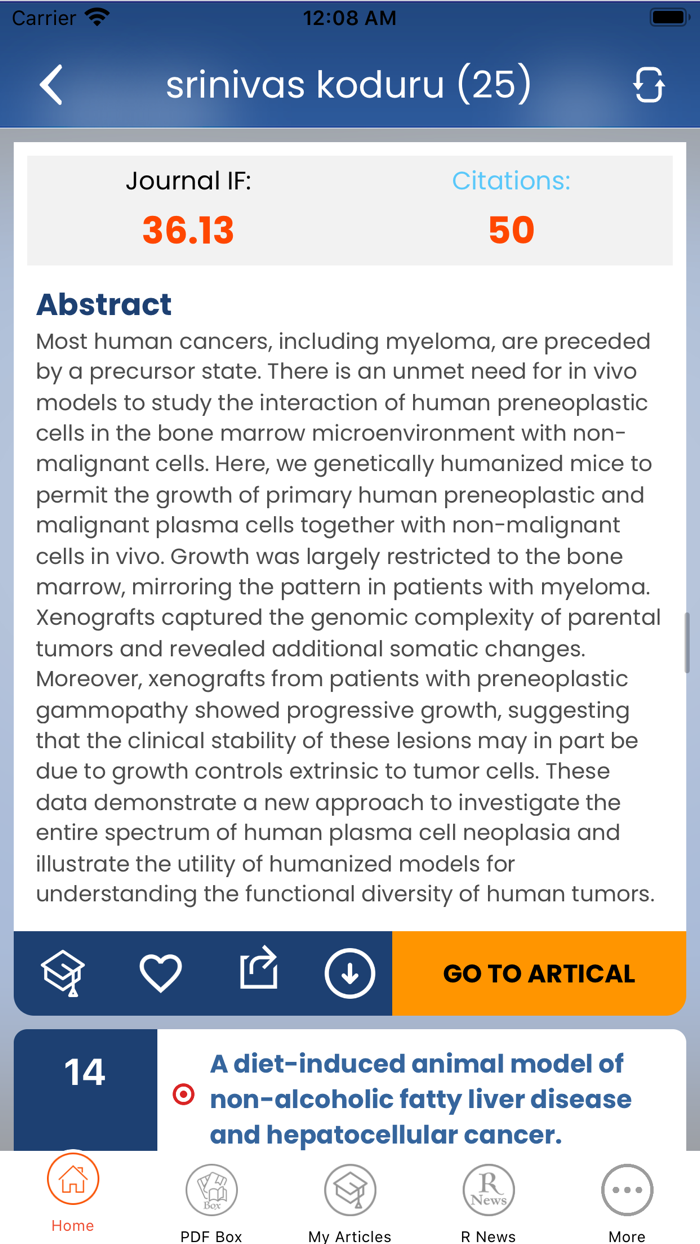Download the article with the download icon
This screenshot has height=1244, width=700.
tap(350, 971)
